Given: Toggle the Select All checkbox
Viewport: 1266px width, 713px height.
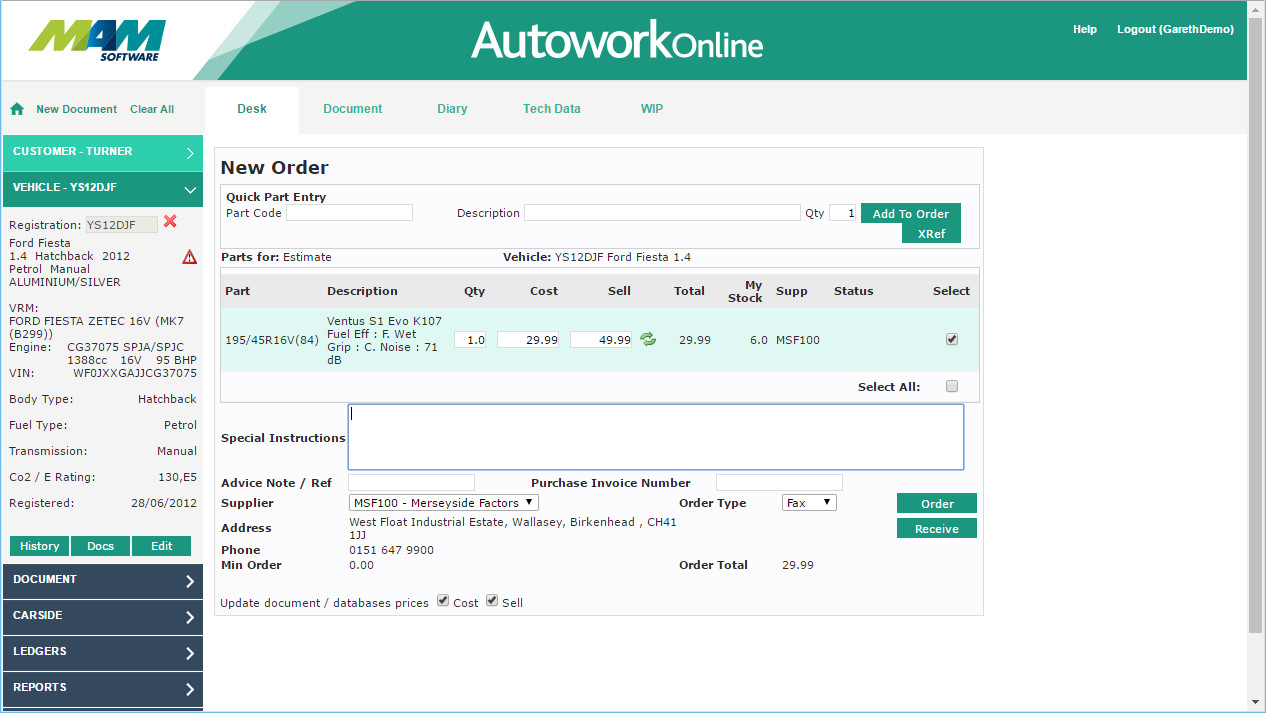Looking at the screenshot, I should click(x=951, y=387).
